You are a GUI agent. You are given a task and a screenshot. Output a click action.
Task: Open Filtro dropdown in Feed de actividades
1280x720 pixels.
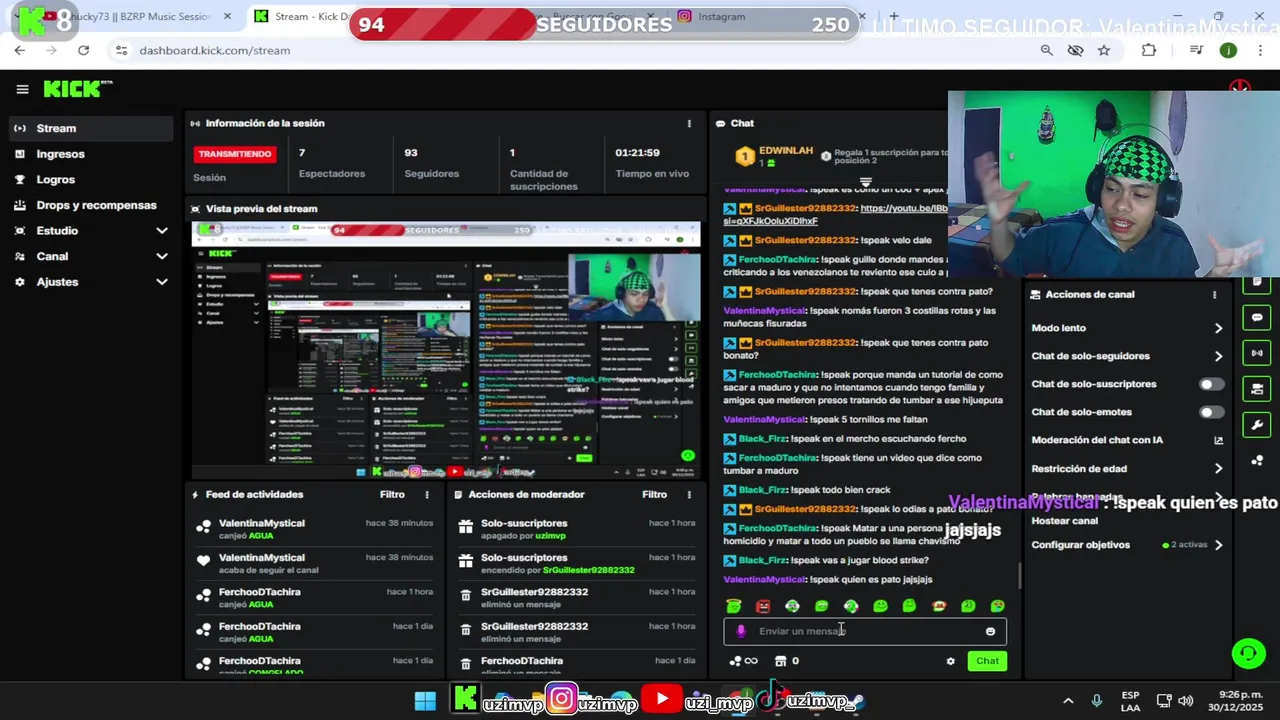(x=392, y=494)
